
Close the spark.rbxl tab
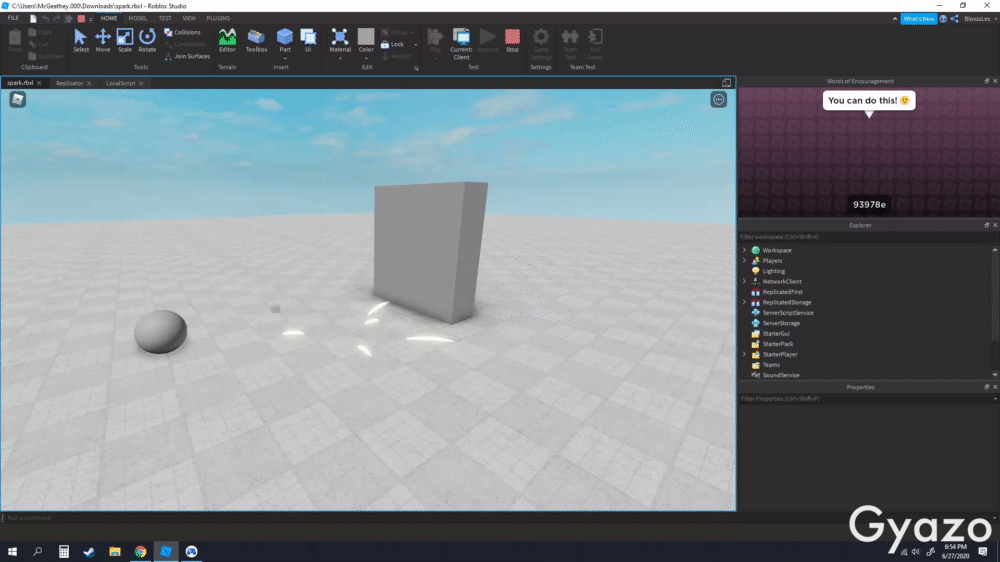coord(39,83)
